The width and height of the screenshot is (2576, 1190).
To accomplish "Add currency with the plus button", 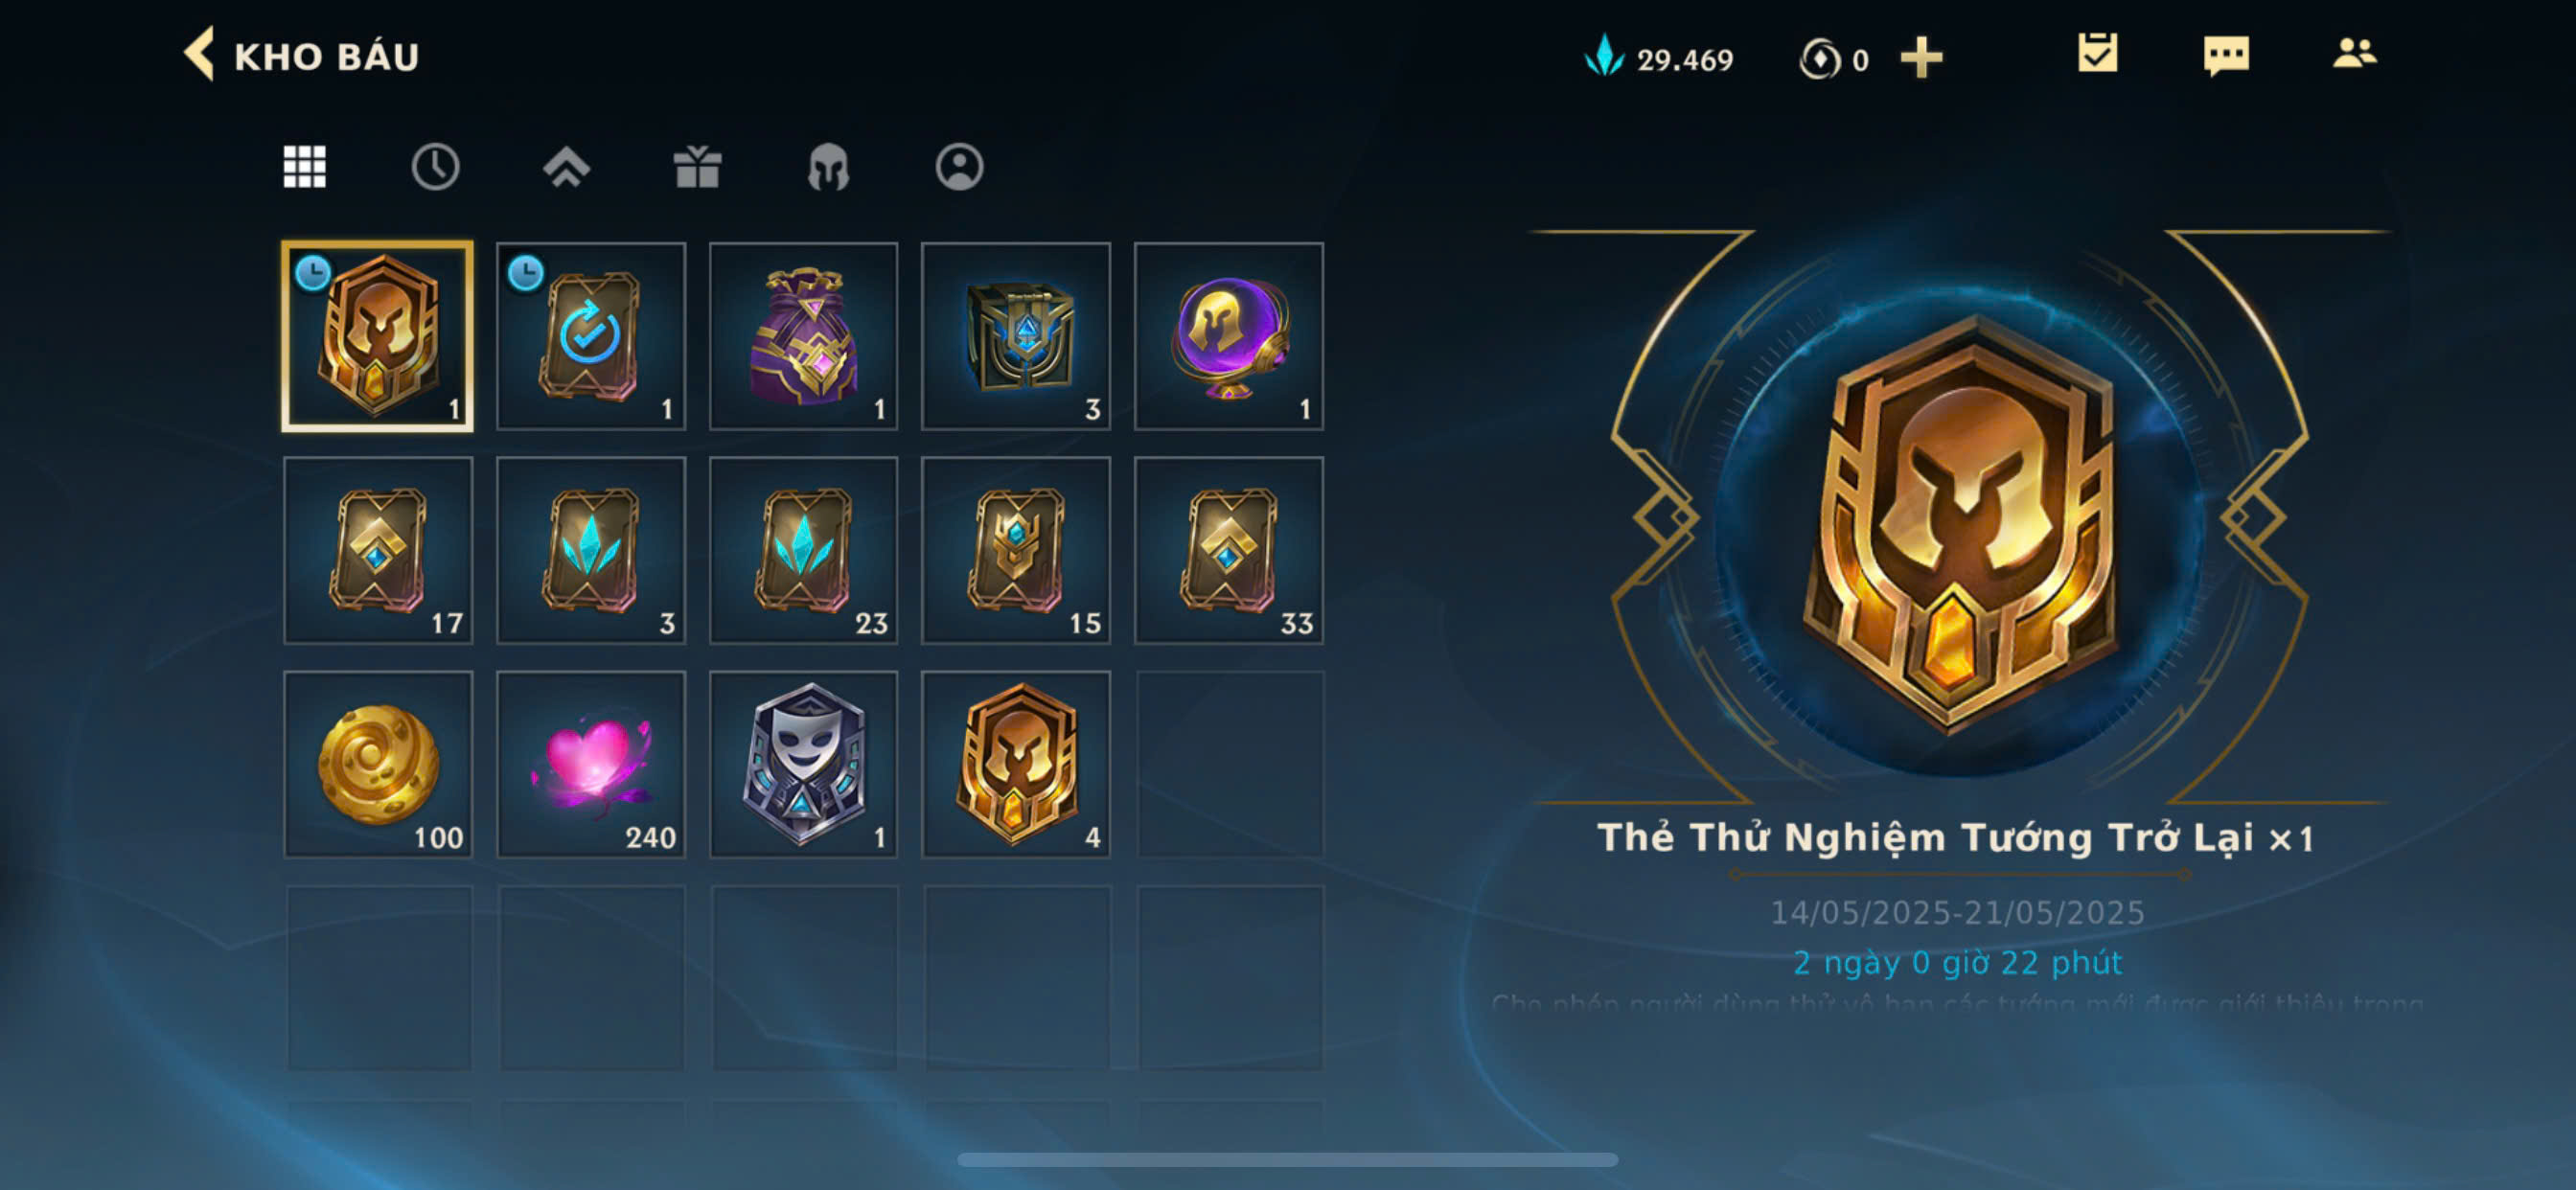I will [1921, 58].
